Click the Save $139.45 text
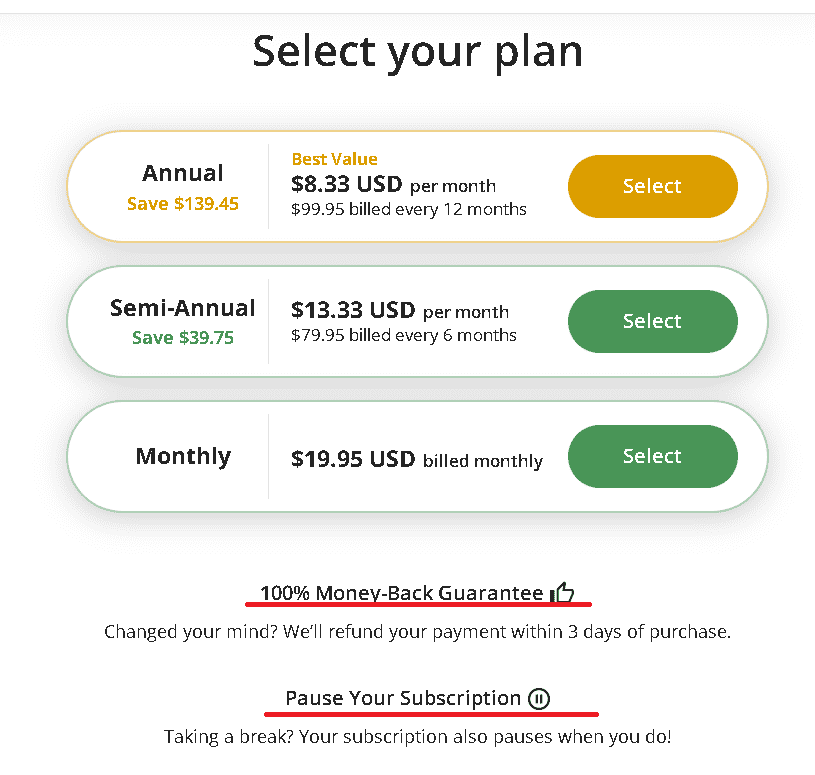This screenshot has width=815, height=775. (x=183, y=203)
